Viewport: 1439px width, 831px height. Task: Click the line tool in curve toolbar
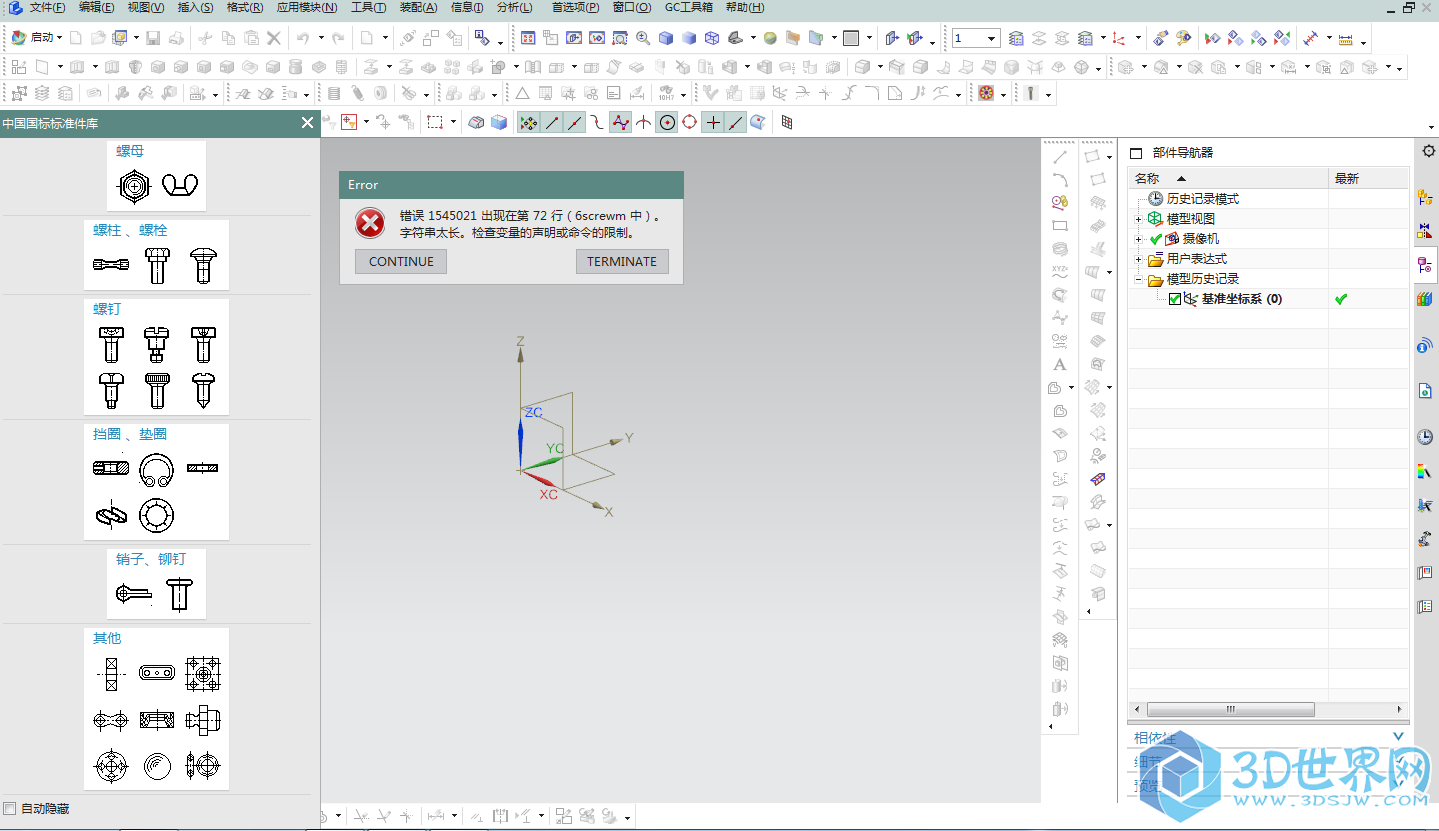tap(1060, 157)
